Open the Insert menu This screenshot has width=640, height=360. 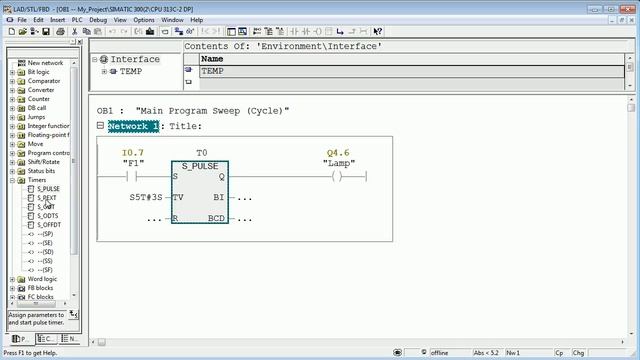point(58,20)
